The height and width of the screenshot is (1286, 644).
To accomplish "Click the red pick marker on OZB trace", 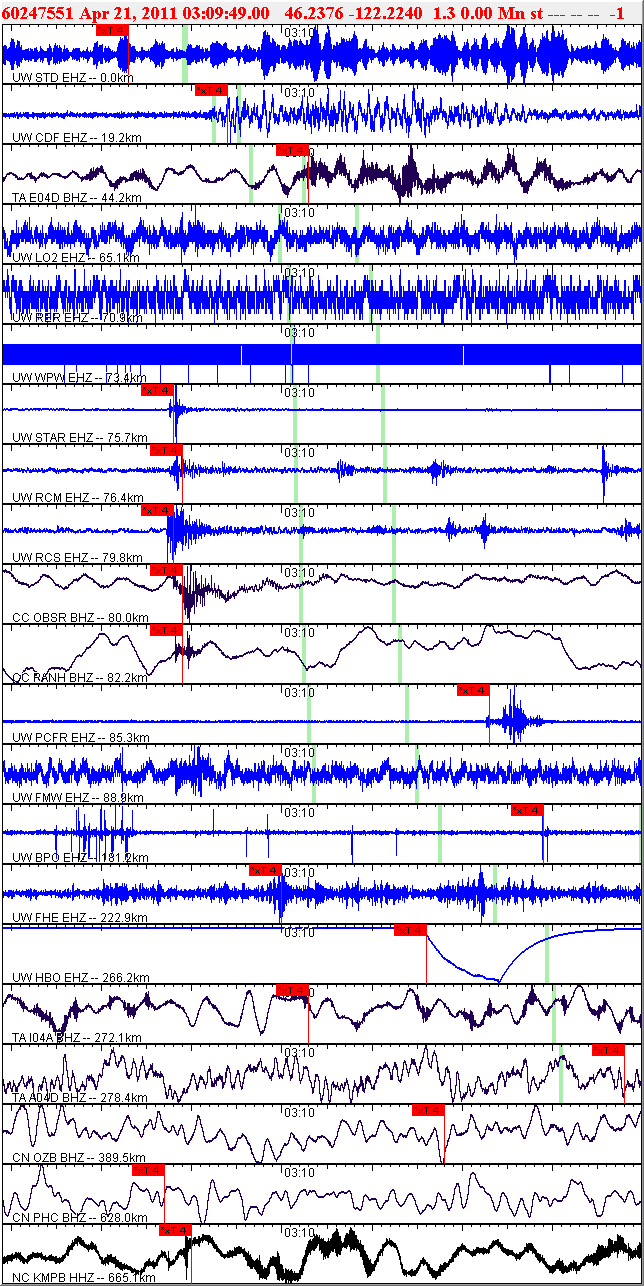I will coord(428,1110).
